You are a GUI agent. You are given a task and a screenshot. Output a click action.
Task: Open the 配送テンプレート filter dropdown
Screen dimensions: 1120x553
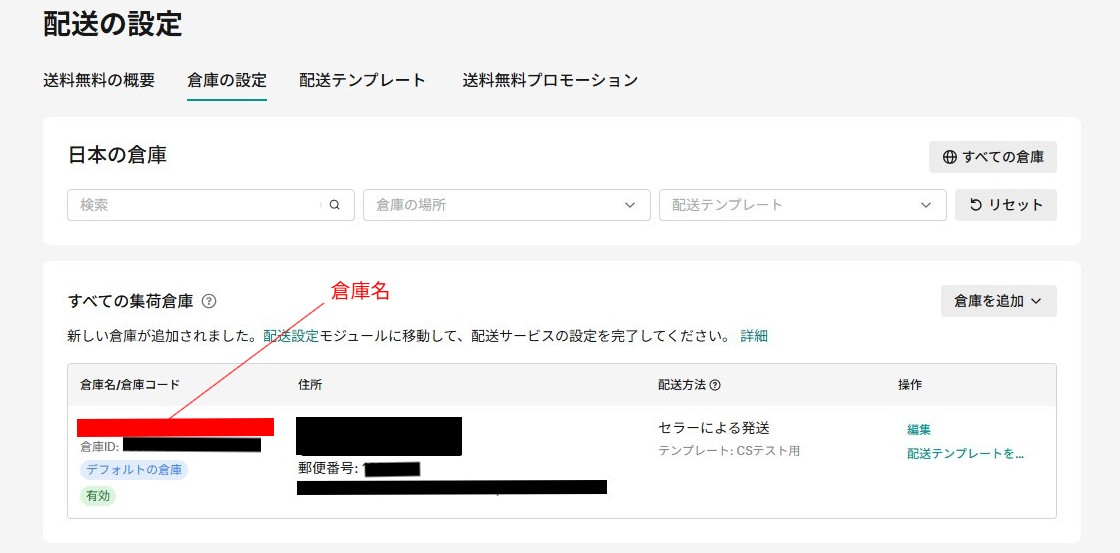tap(802, 205)
